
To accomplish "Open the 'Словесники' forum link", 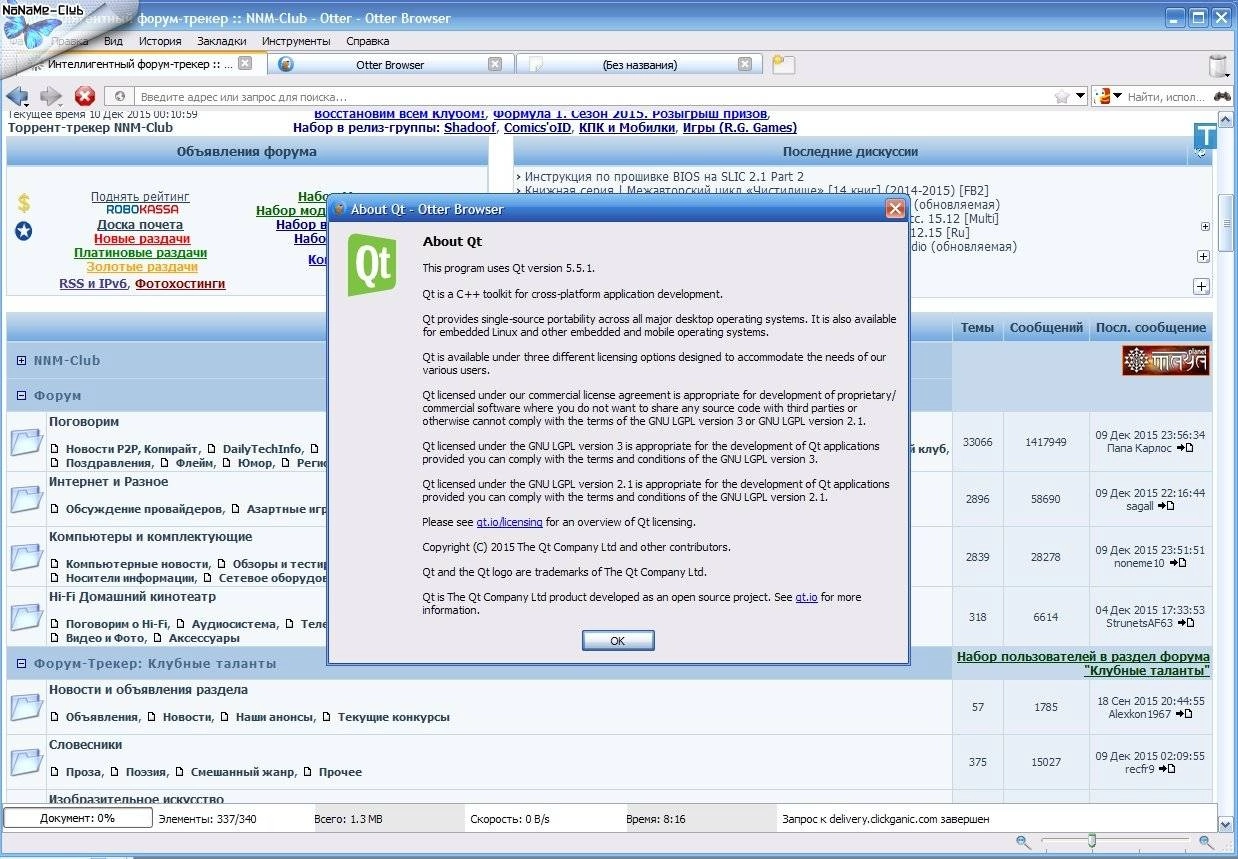I will point(86,745).
